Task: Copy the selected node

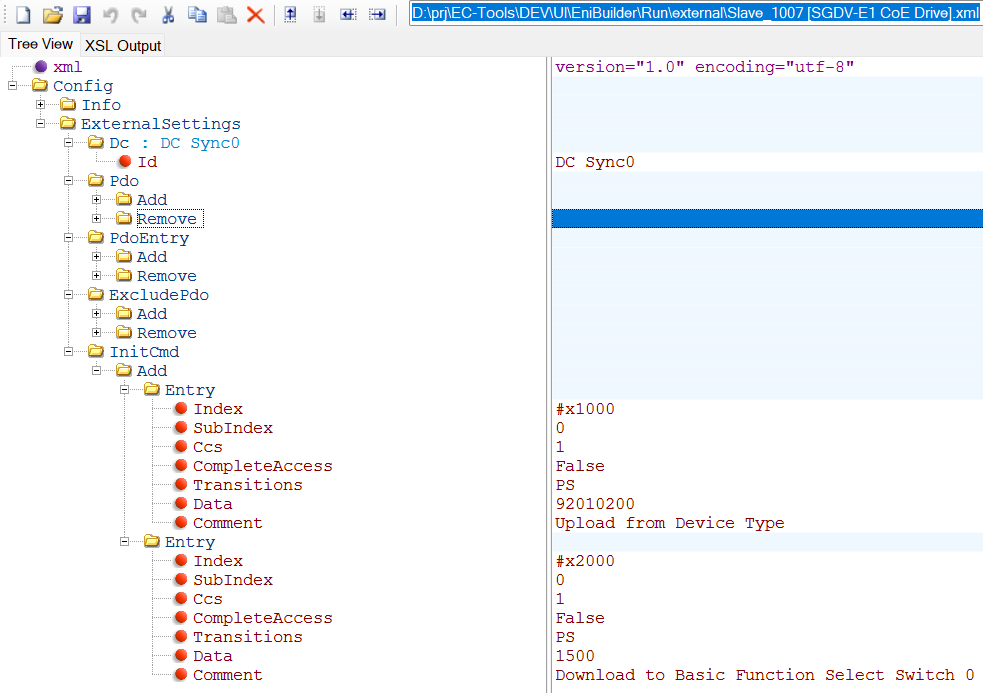Action: tap(197, 13)
